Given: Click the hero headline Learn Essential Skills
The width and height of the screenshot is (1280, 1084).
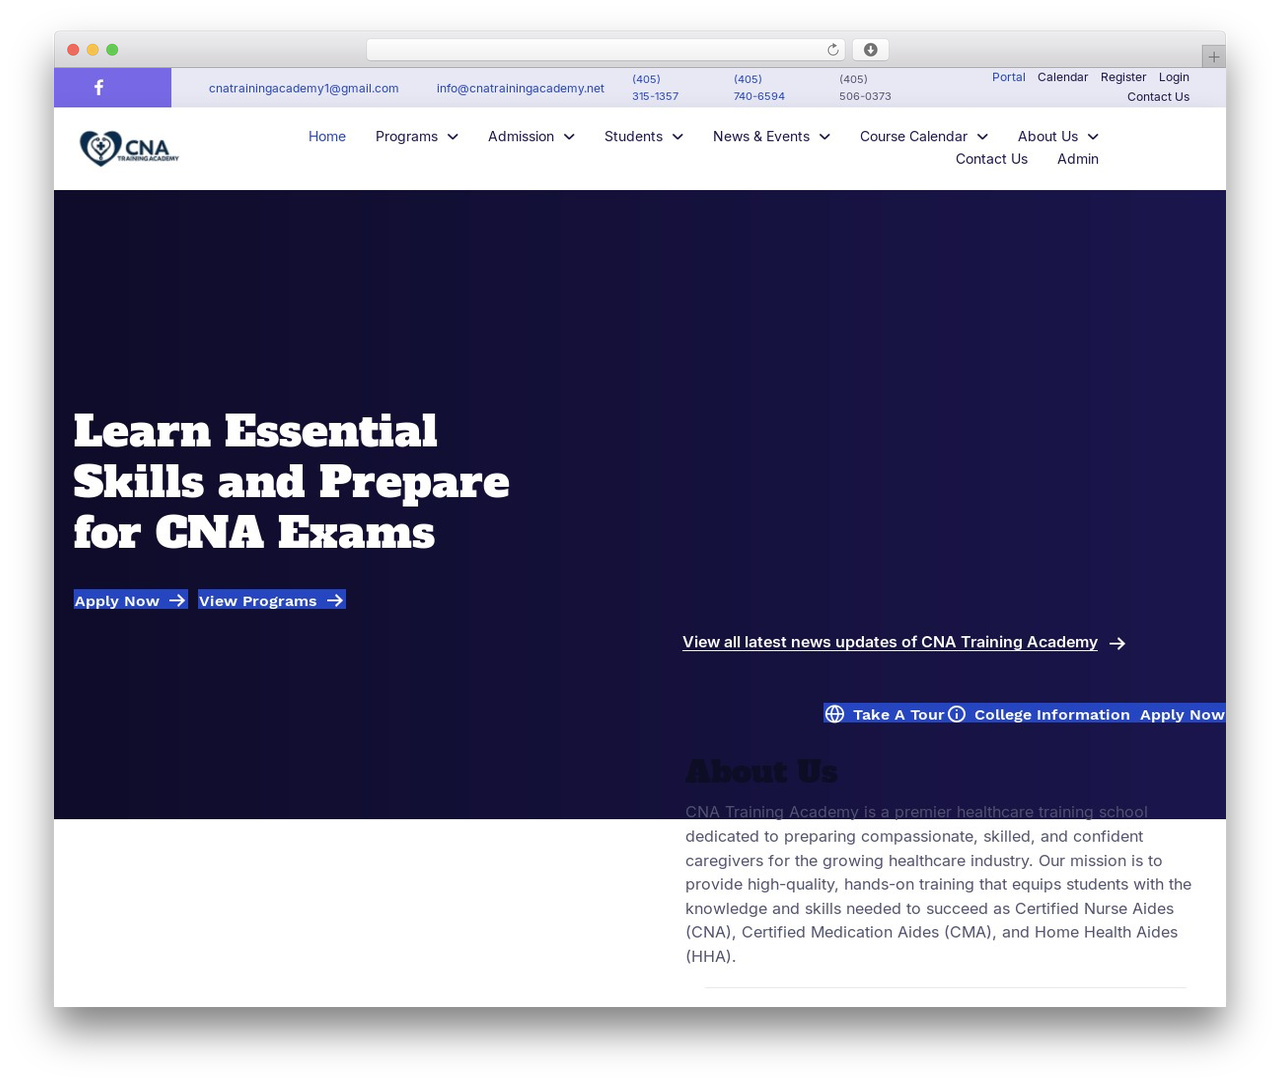Looking at the screenshot, I should [x=291, y=482].
